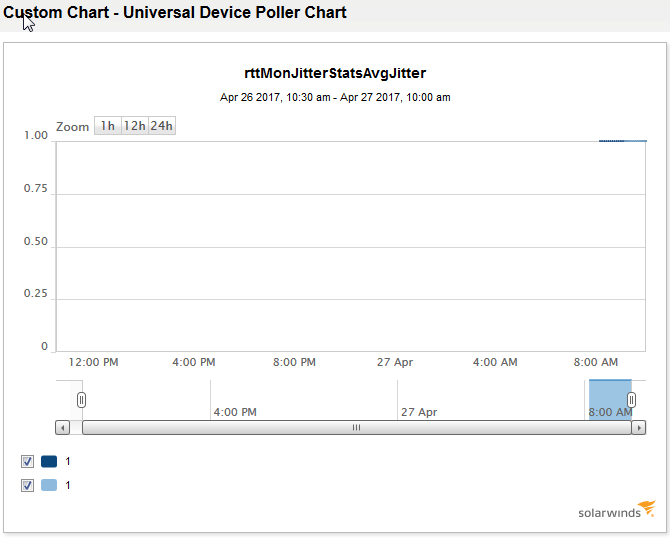This screenshot has height=538, width=670.
Task: Click the light blue legend color swatch
Action: coord(49,485)
